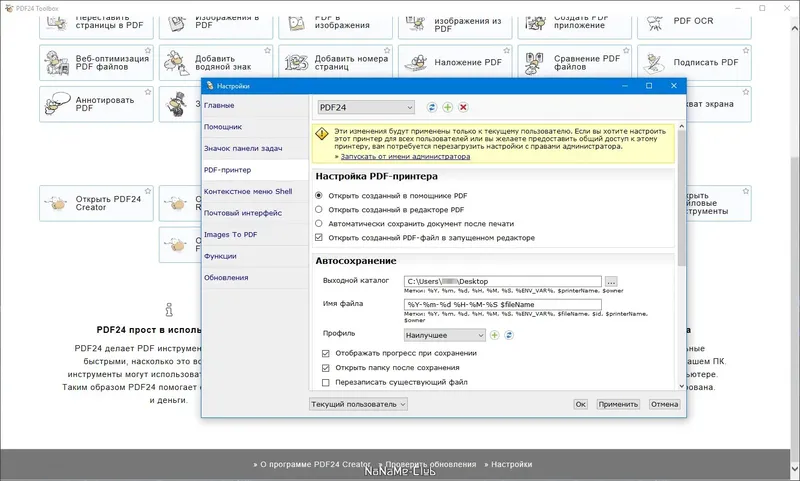Select Открыть созданный в помощнике PDF radio
The image size is (800, 481).
coord(319,195)
